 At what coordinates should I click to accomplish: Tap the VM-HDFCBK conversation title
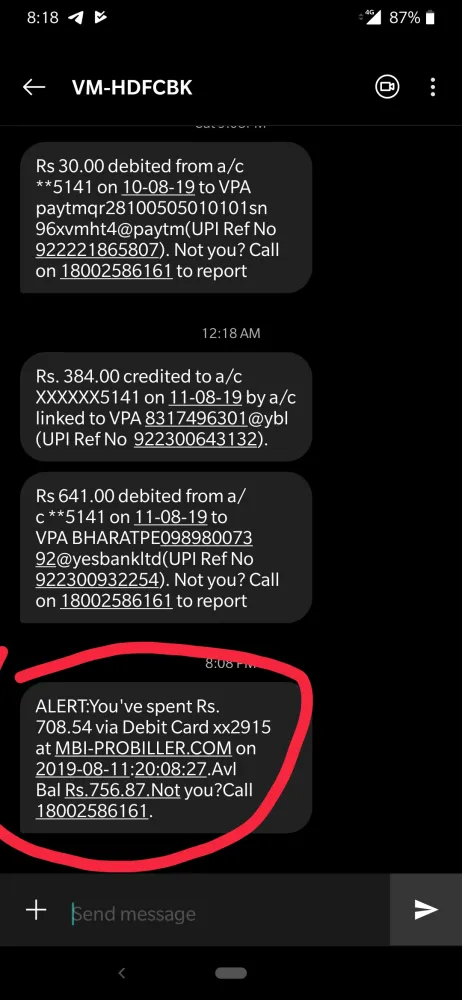click(132, 87)
